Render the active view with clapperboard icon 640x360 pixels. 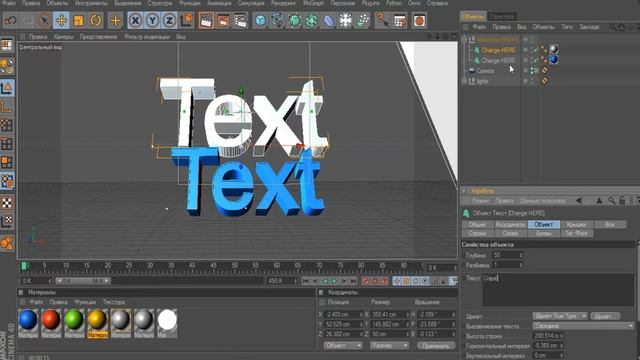pos(207,20)
